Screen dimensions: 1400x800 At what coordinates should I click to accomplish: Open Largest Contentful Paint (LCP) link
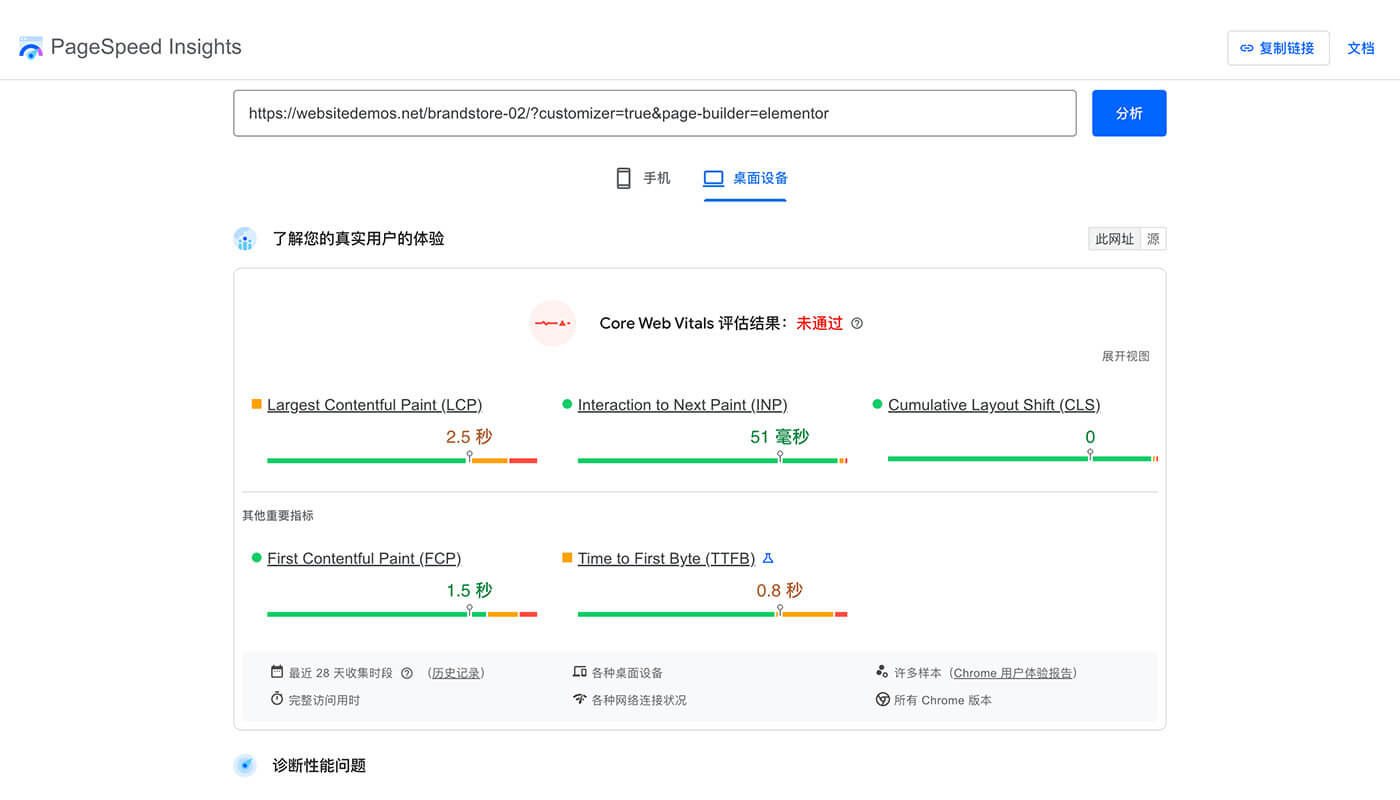tap(374, 405)
